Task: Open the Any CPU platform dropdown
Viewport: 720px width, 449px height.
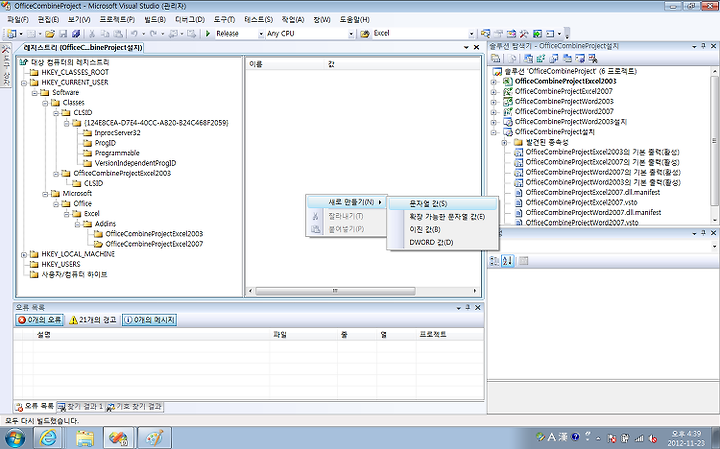Action: pos(351,34)
